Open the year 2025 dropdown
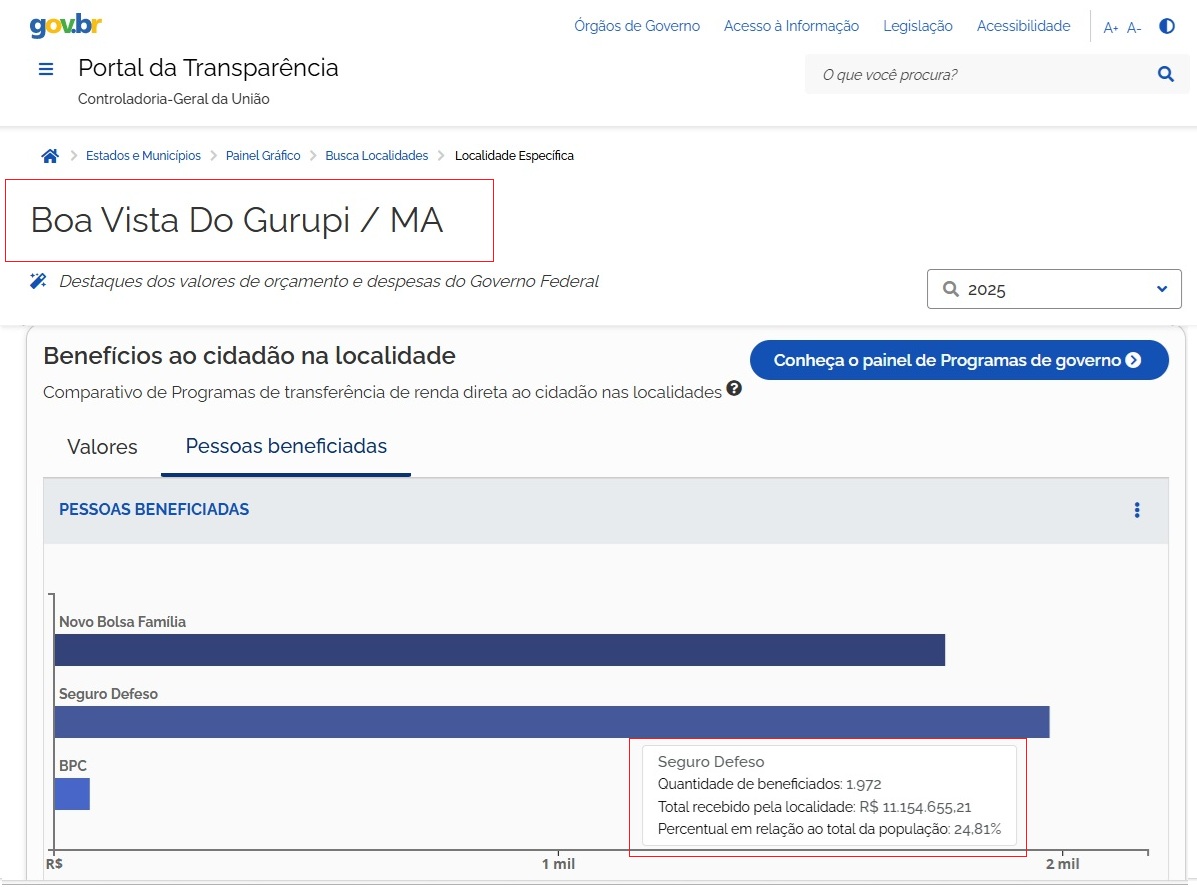The height and width of the screenshot is (887, 1197). [x=1054, y=289]
